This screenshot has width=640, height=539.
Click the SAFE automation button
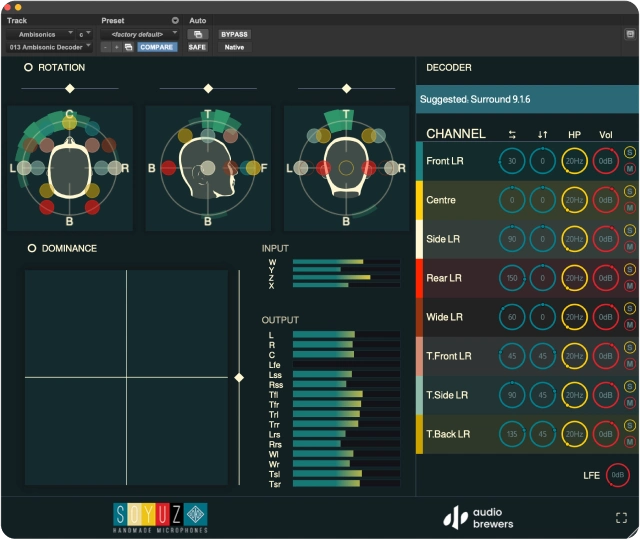click(197, 47)
